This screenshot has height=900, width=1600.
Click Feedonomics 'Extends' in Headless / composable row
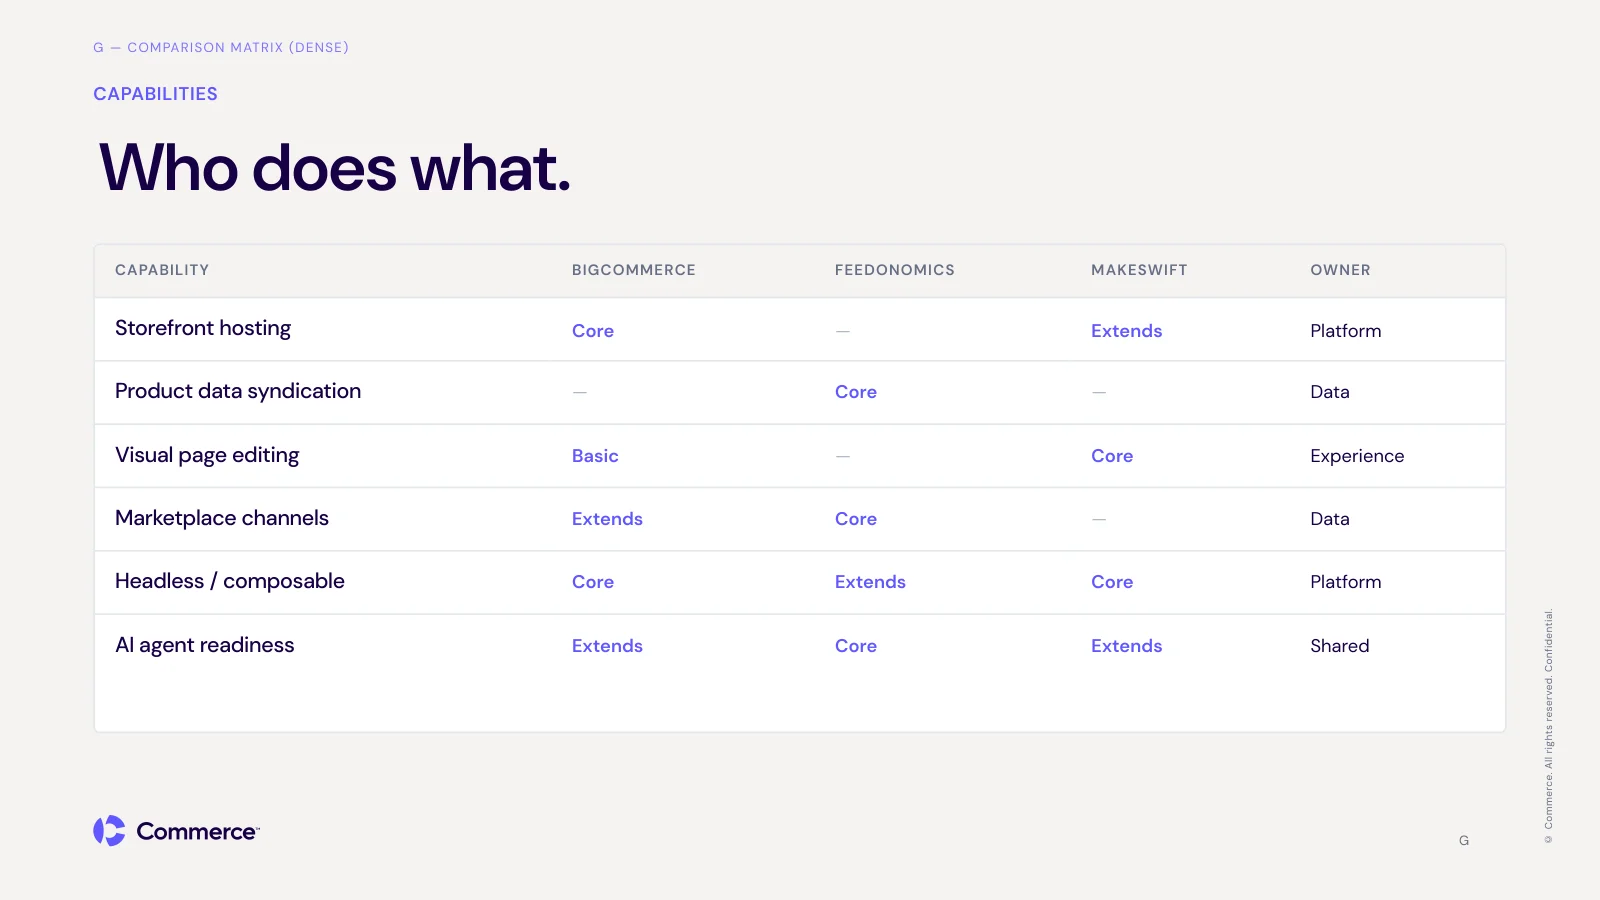870,582
